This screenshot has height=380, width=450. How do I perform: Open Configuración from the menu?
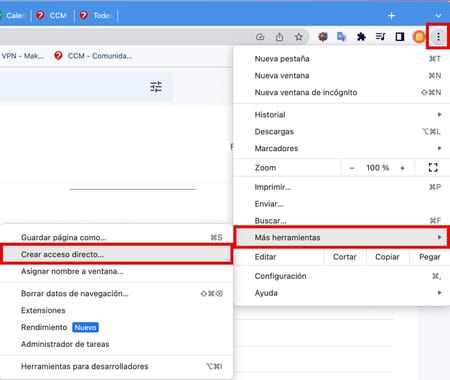tap(342, 276)
